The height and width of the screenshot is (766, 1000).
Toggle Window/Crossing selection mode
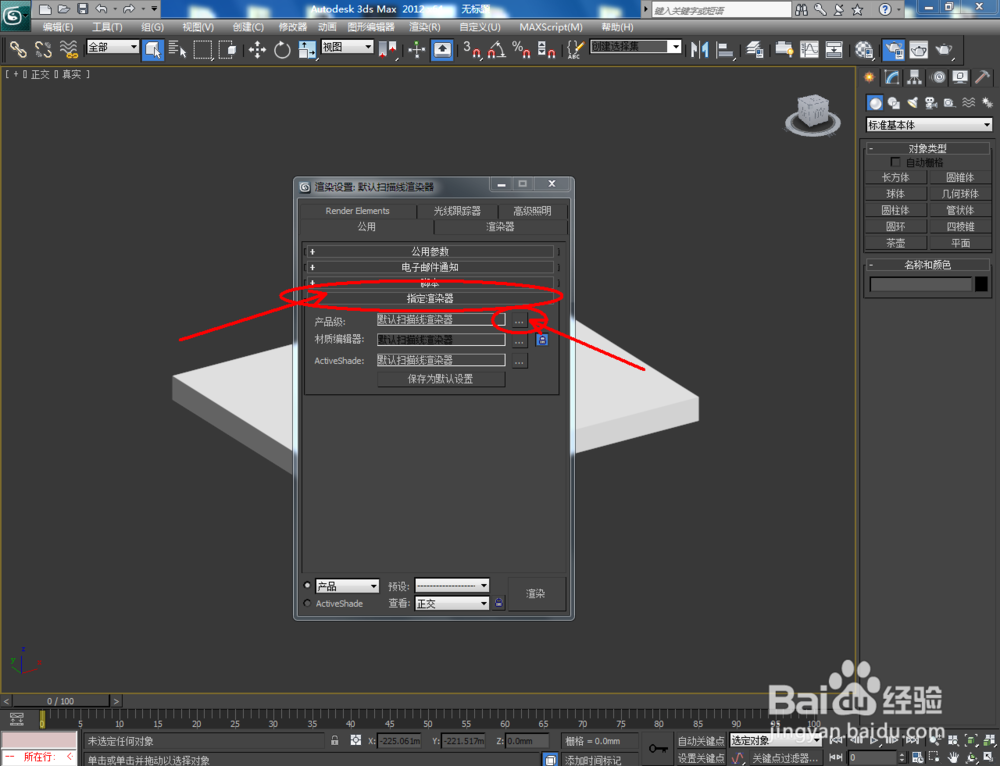click(x=228, y=49)
